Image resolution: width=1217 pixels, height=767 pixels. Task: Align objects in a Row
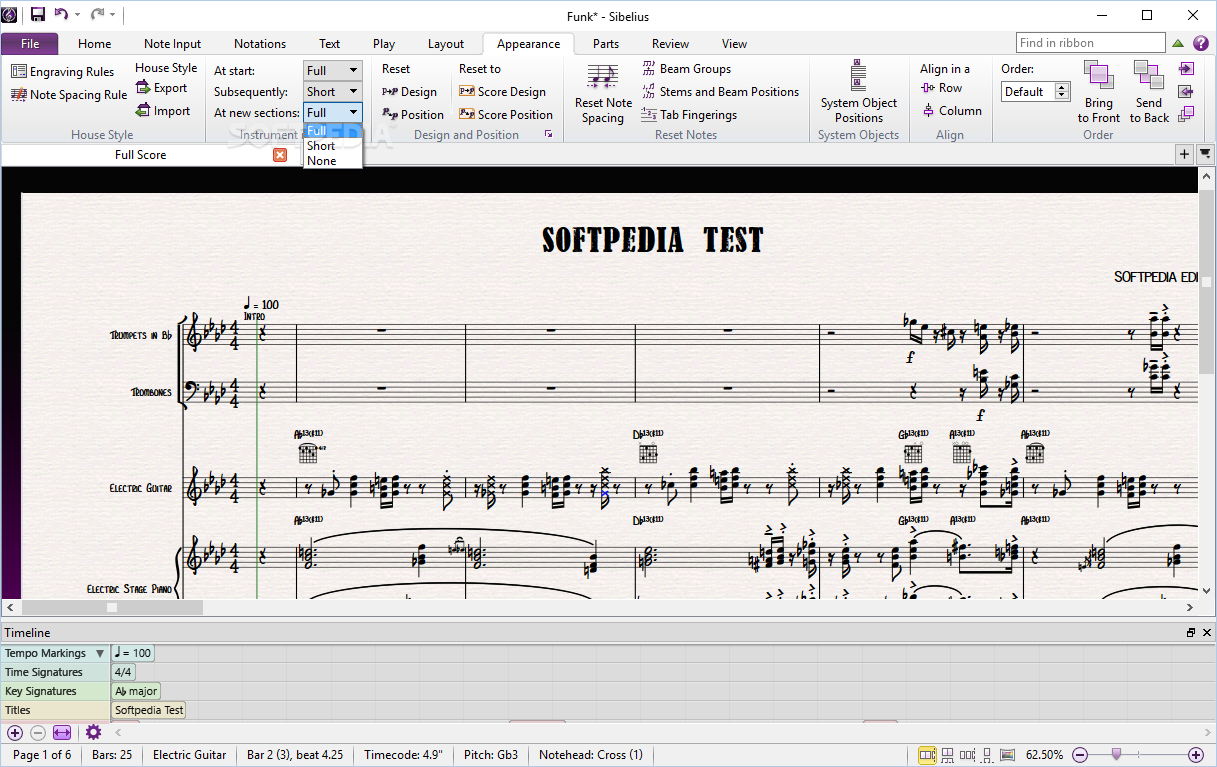942,88
